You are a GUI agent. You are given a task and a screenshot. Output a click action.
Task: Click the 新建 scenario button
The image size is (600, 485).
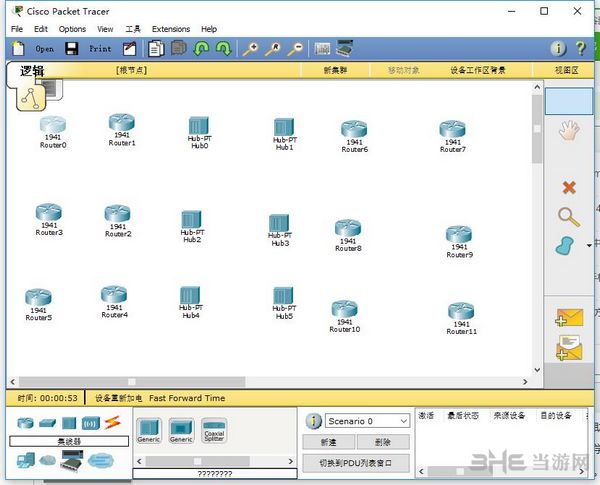(328, 442)
